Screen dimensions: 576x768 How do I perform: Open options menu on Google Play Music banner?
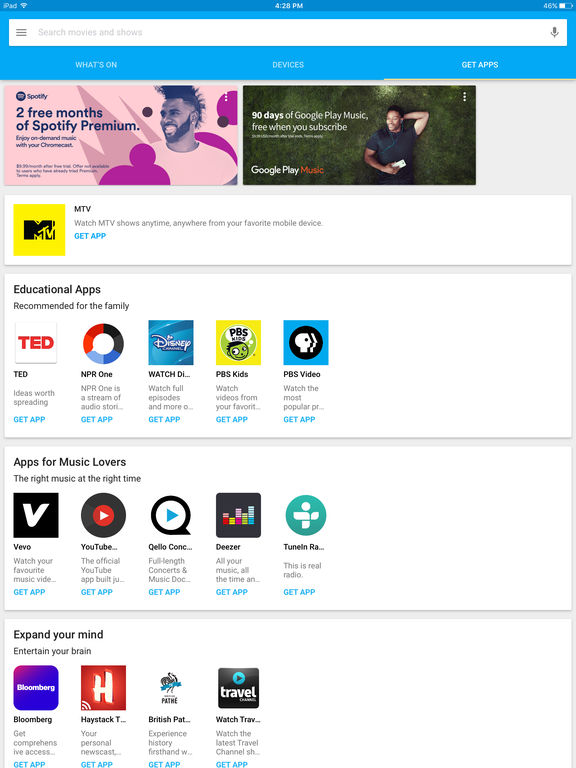coord(464,97)
